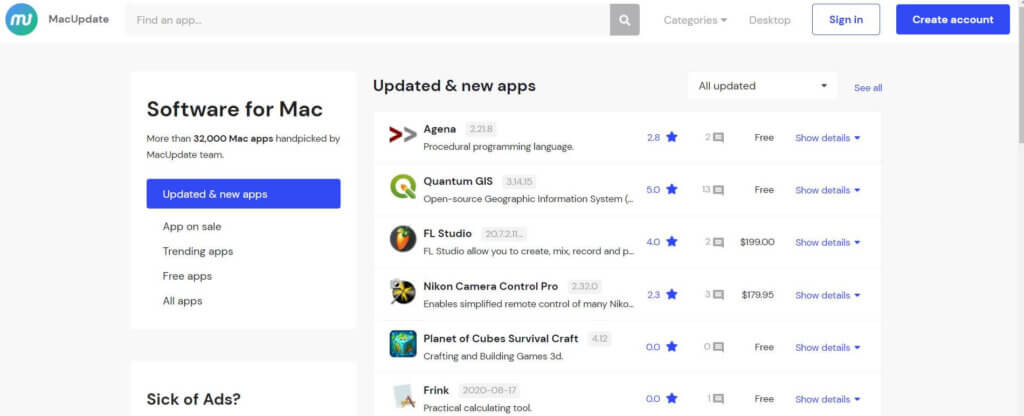This screenshot has width=1024, height=416.
Task: Expand Show details for Agena
Action: click(827, 138)
